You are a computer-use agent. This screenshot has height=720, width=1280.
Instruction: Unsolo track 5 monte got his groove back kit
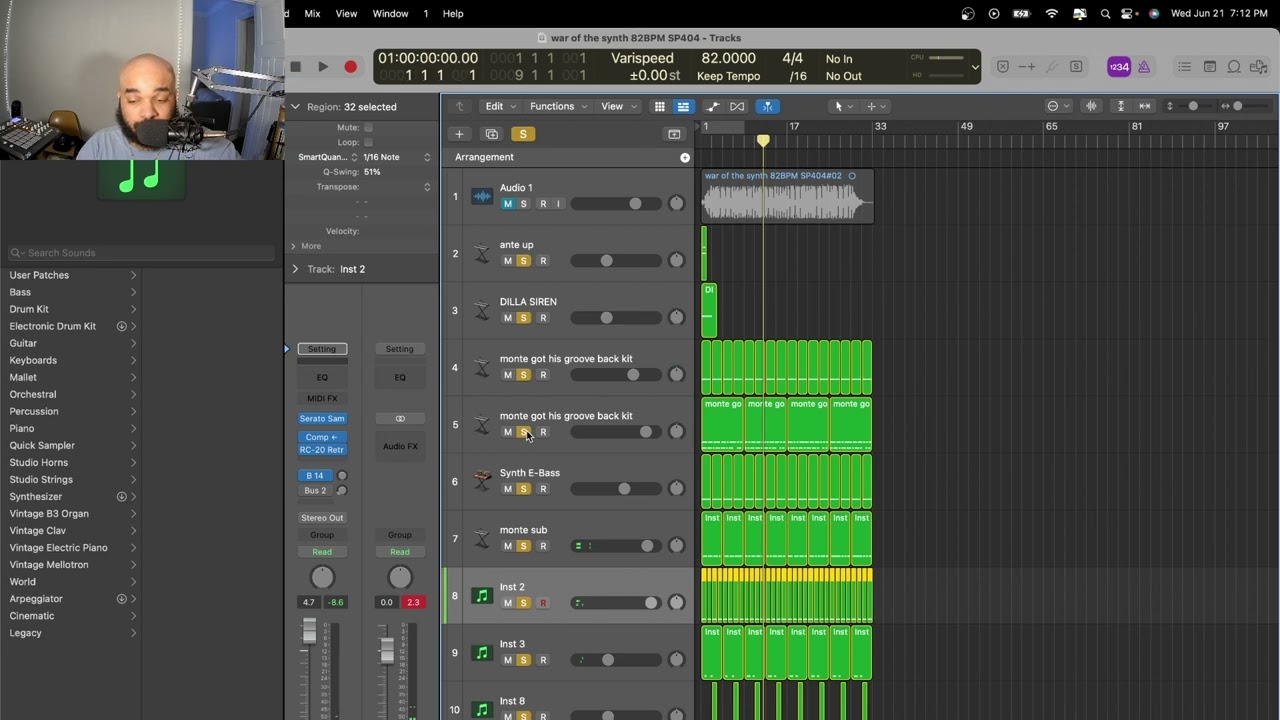(x=523, y=432)
